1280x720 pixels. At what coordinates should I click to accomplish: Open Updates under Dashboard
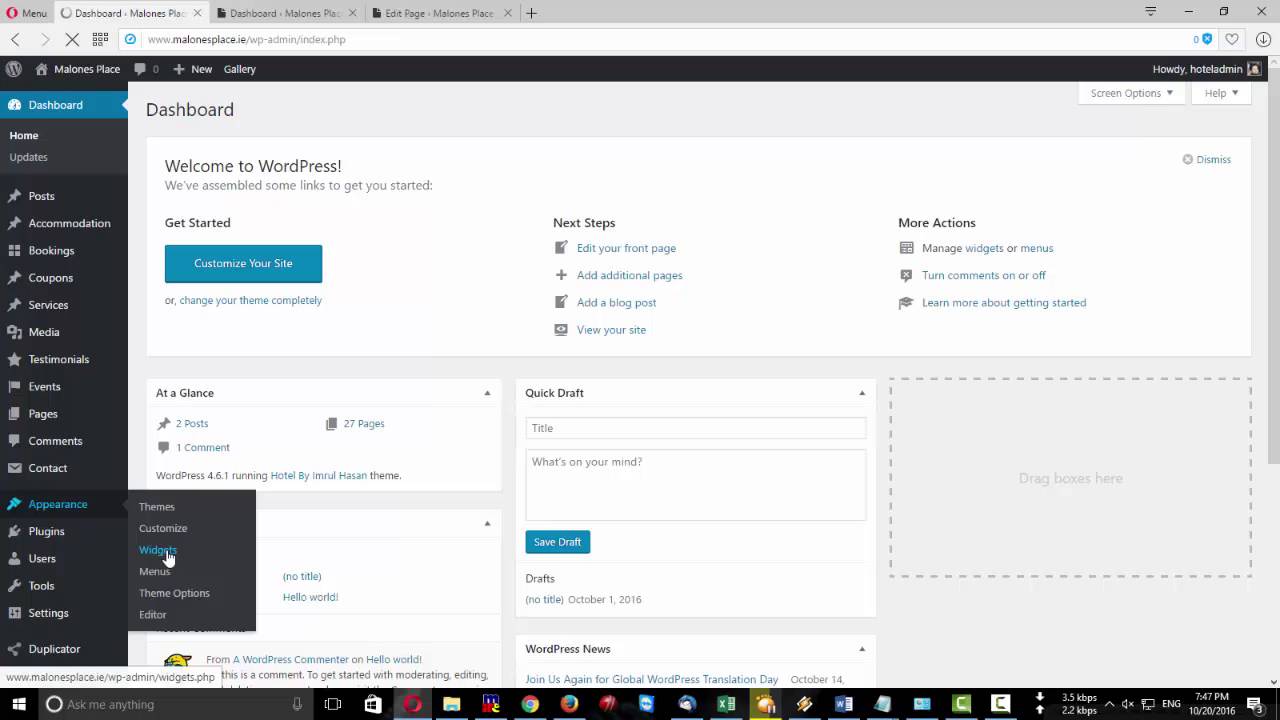[28, 157]
